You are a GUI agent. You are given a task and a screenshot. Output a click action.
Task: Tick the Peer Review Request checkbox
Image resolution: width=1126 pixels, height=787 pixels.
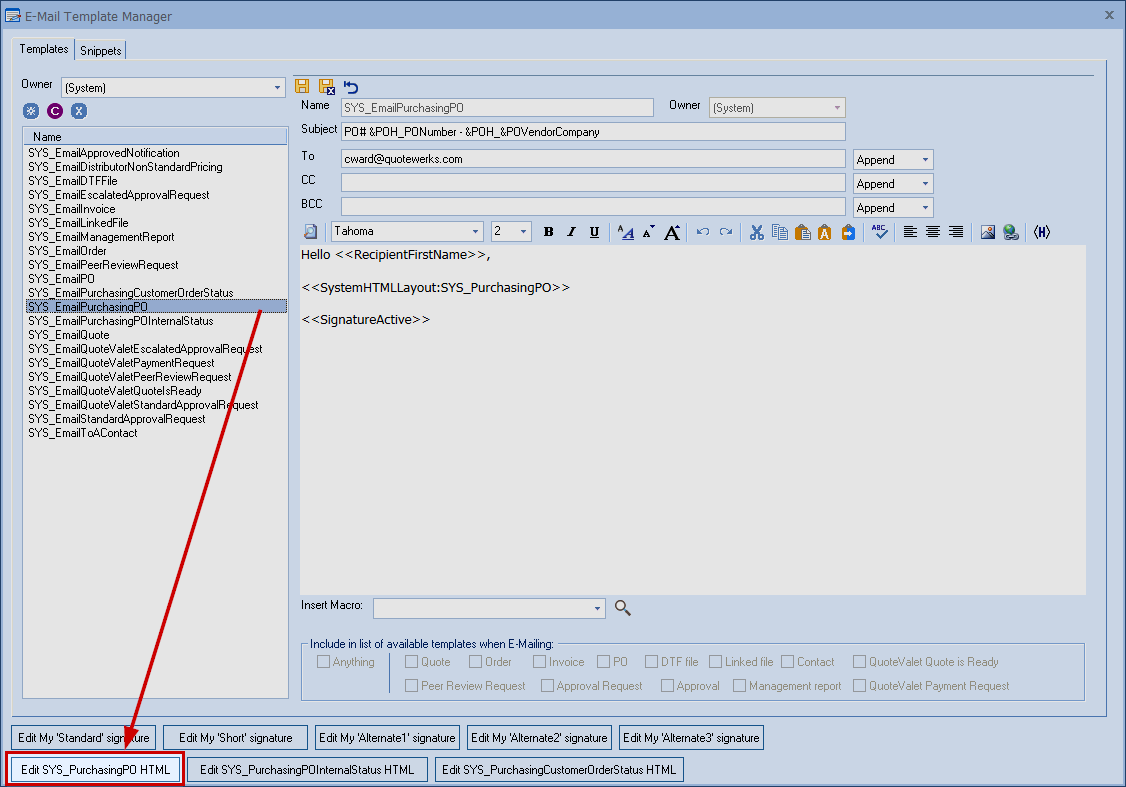coord(411,686)
